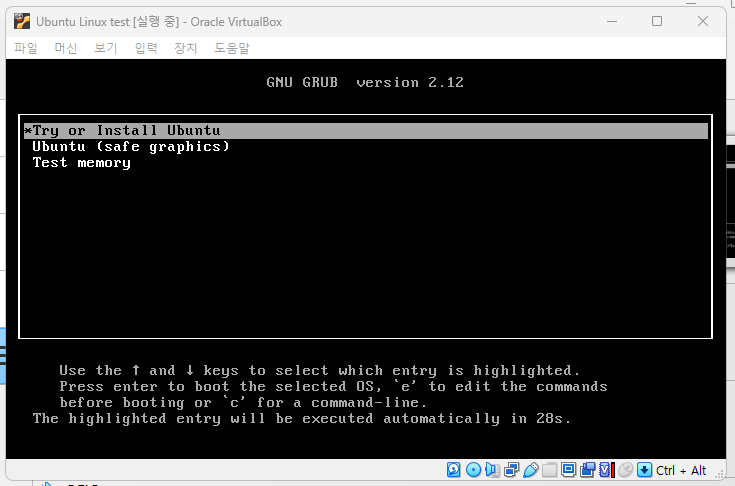Screen dimensions: 735x486
Task: Close the Ubuntu Linux test VM window
Action: coord(703,22)
